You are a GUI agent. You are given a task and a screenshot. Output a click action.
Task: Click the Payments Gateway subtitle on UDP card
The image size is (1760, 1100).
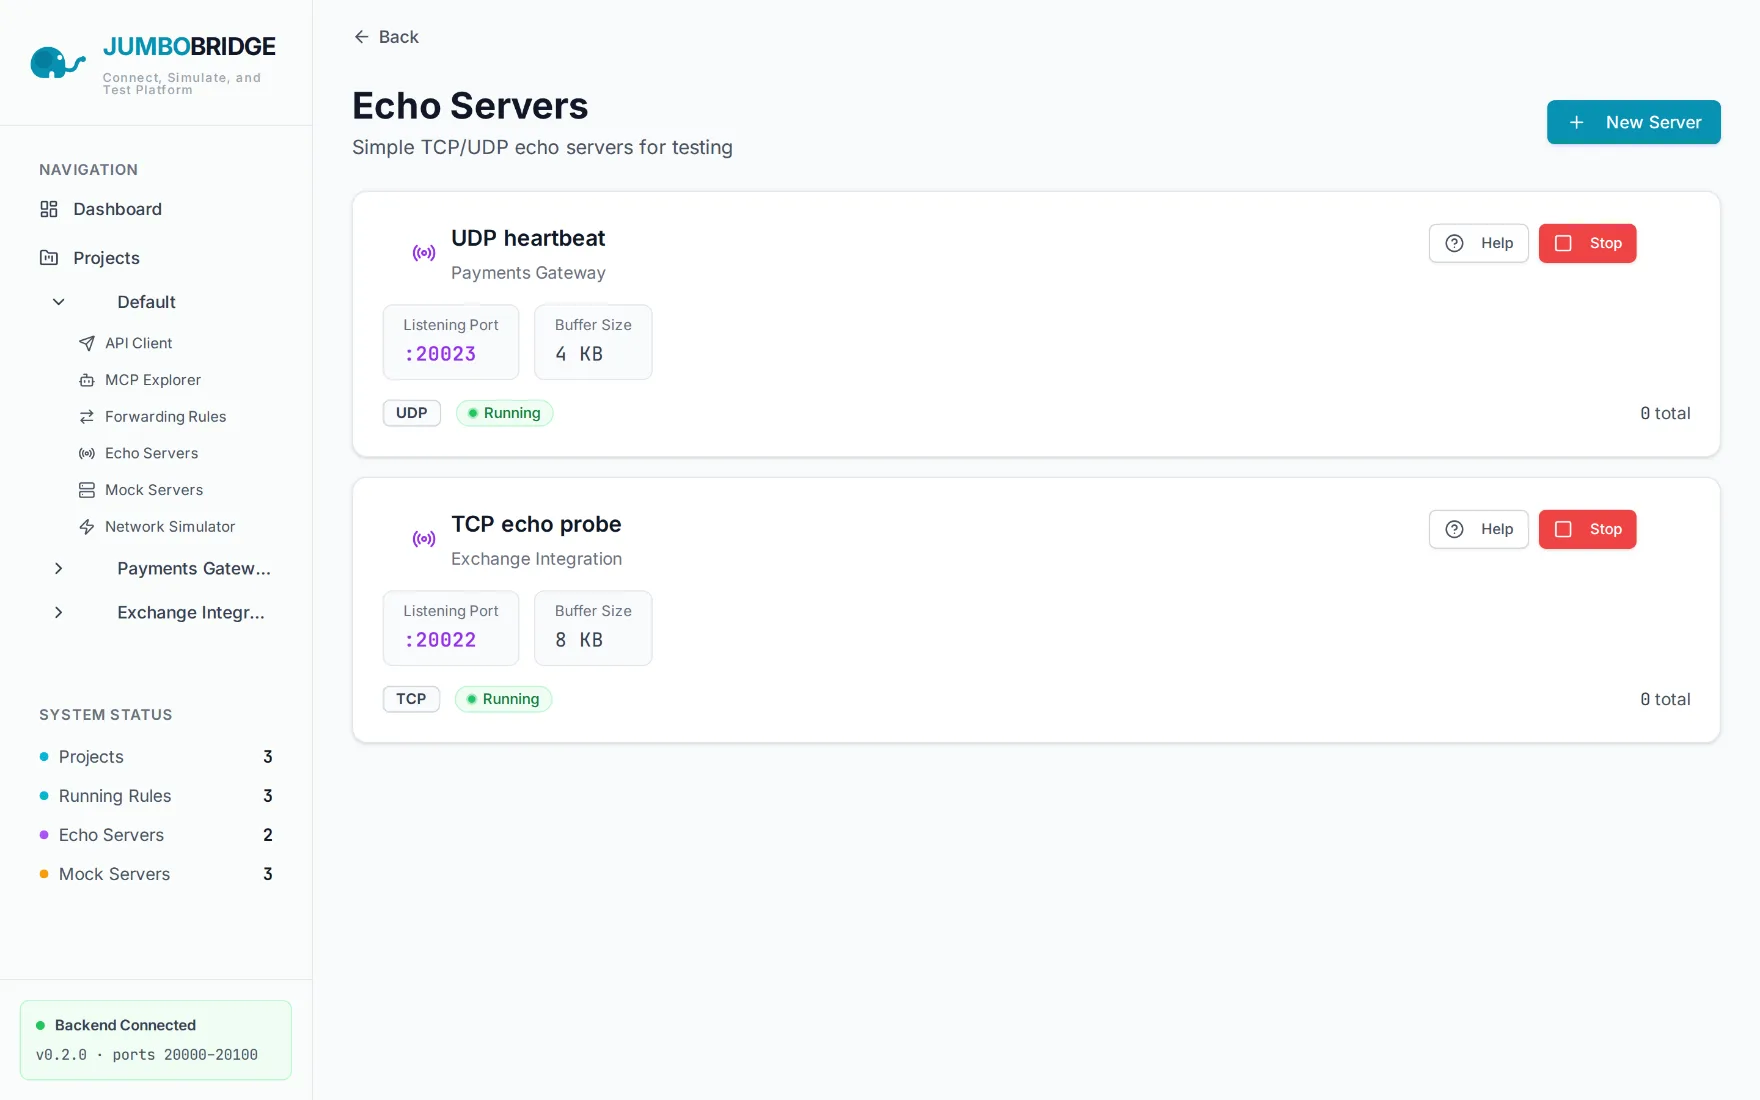coord(528,273)
